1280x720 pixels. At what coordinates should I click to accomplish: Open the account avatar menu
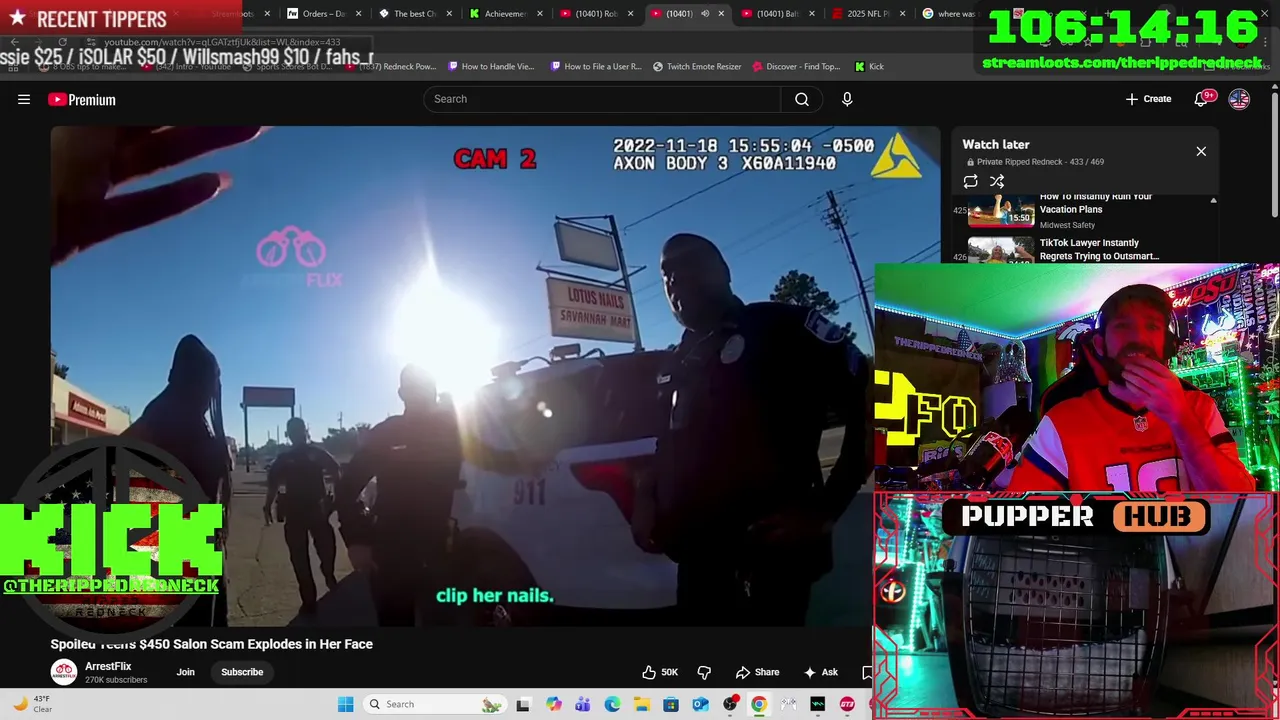point(1239,99)
